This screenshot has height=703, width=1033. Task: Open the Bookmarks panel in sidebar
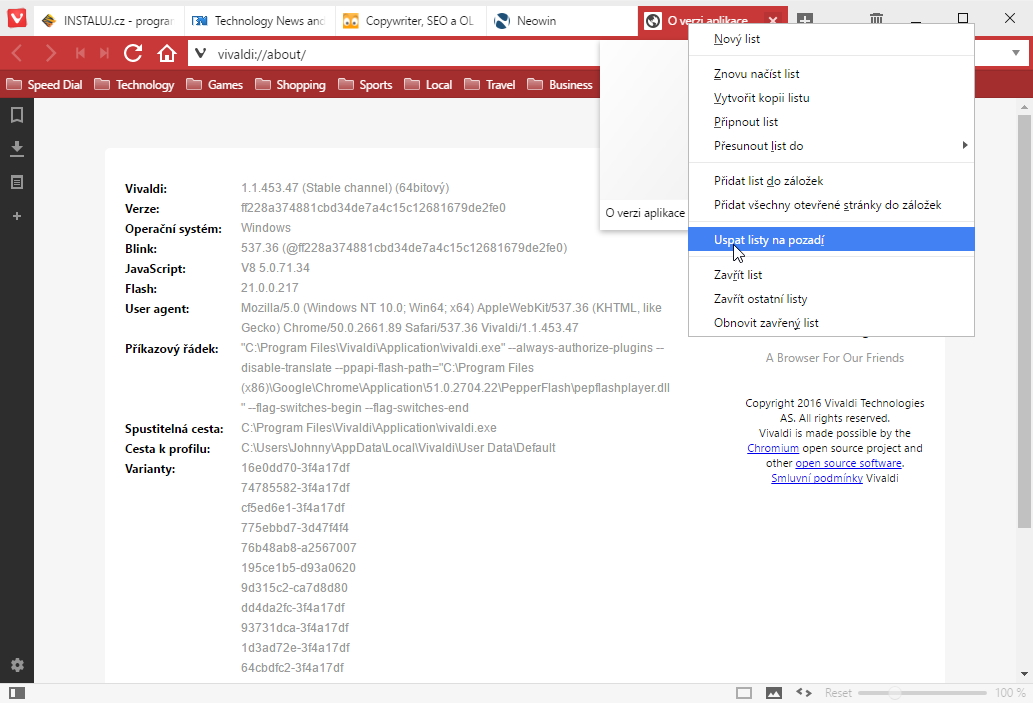pyautogui.click(x=17, y=115)
